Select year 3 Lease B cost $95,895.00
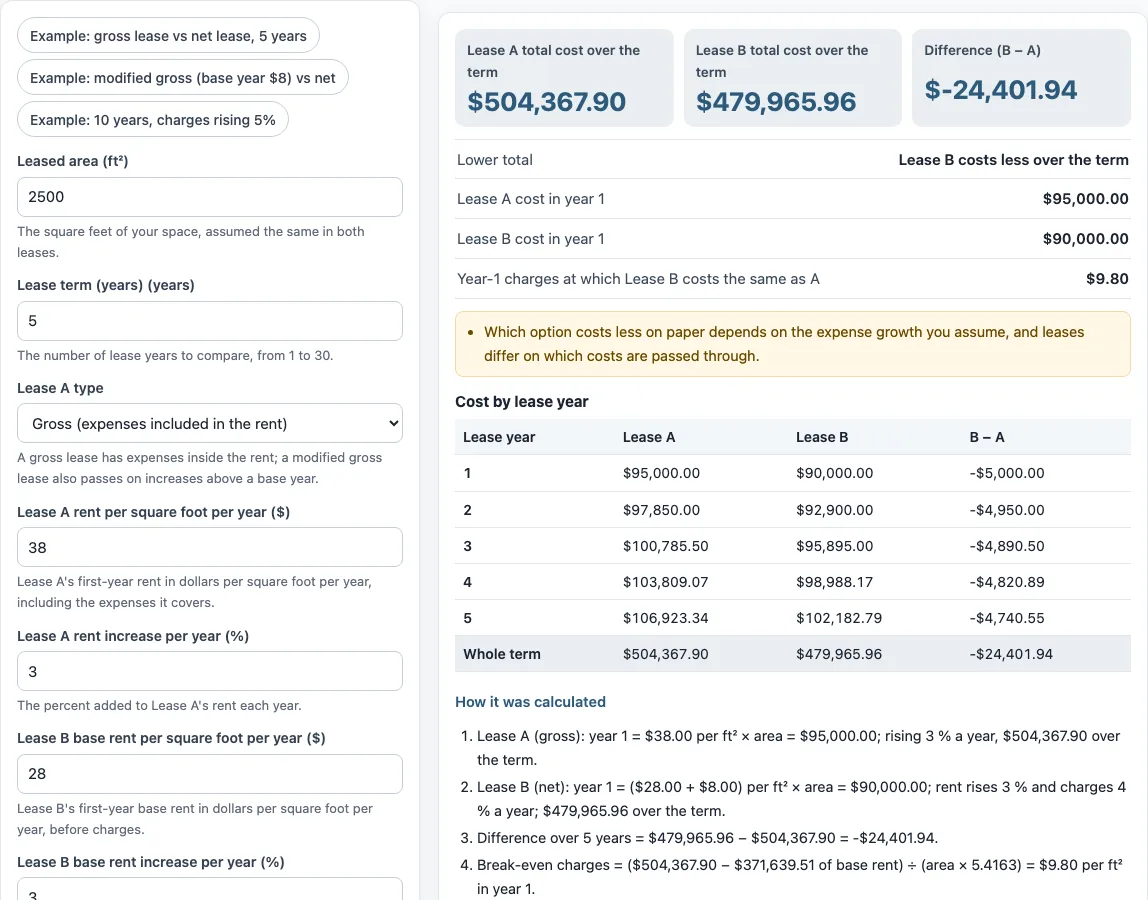Viewport: 1148px width, 900px height. [x=835, y=546]
